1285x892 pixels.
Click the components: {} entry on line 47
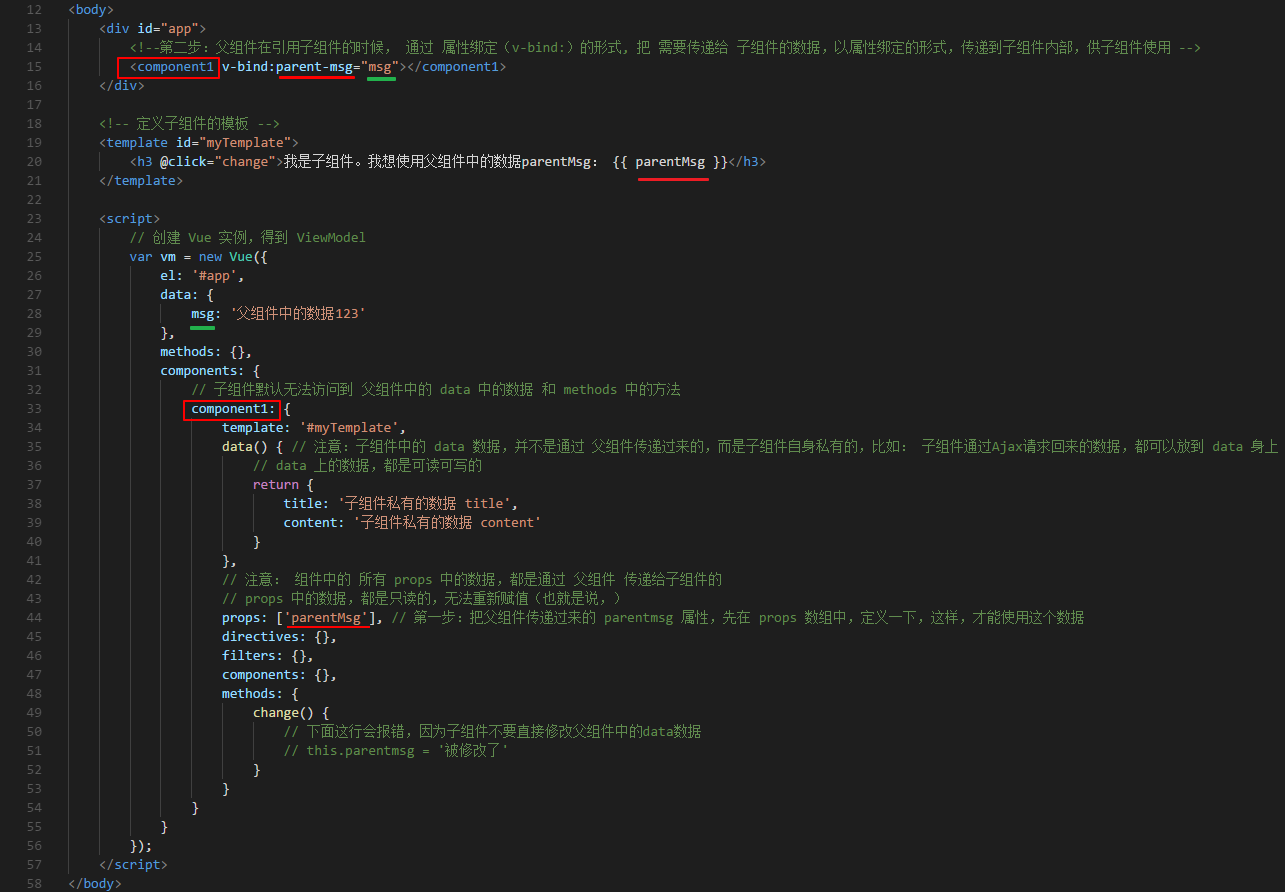tap(279, 675)
